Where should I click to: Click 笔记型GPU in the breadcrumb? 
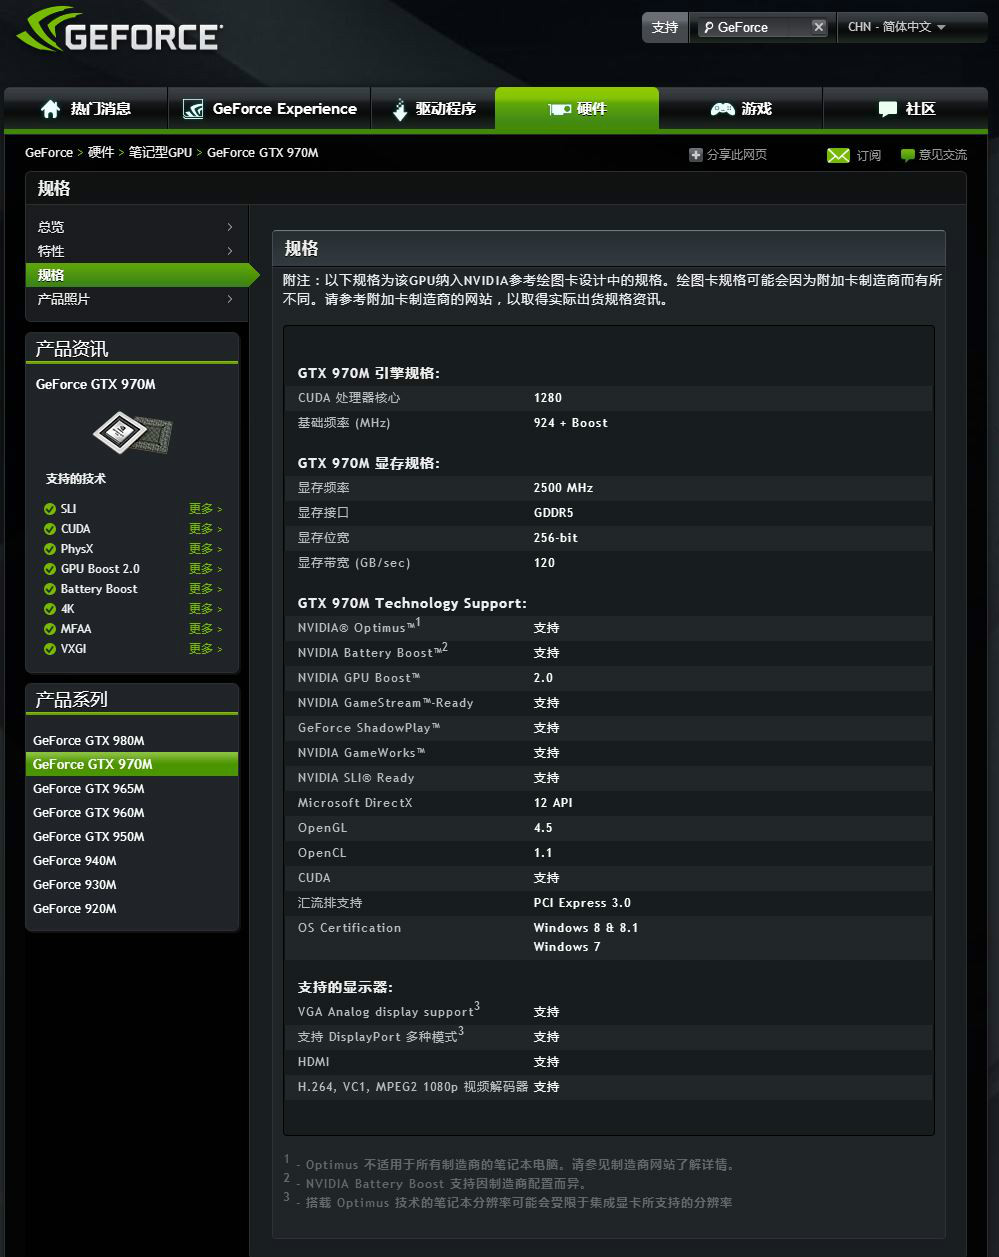tap(160, 153)
